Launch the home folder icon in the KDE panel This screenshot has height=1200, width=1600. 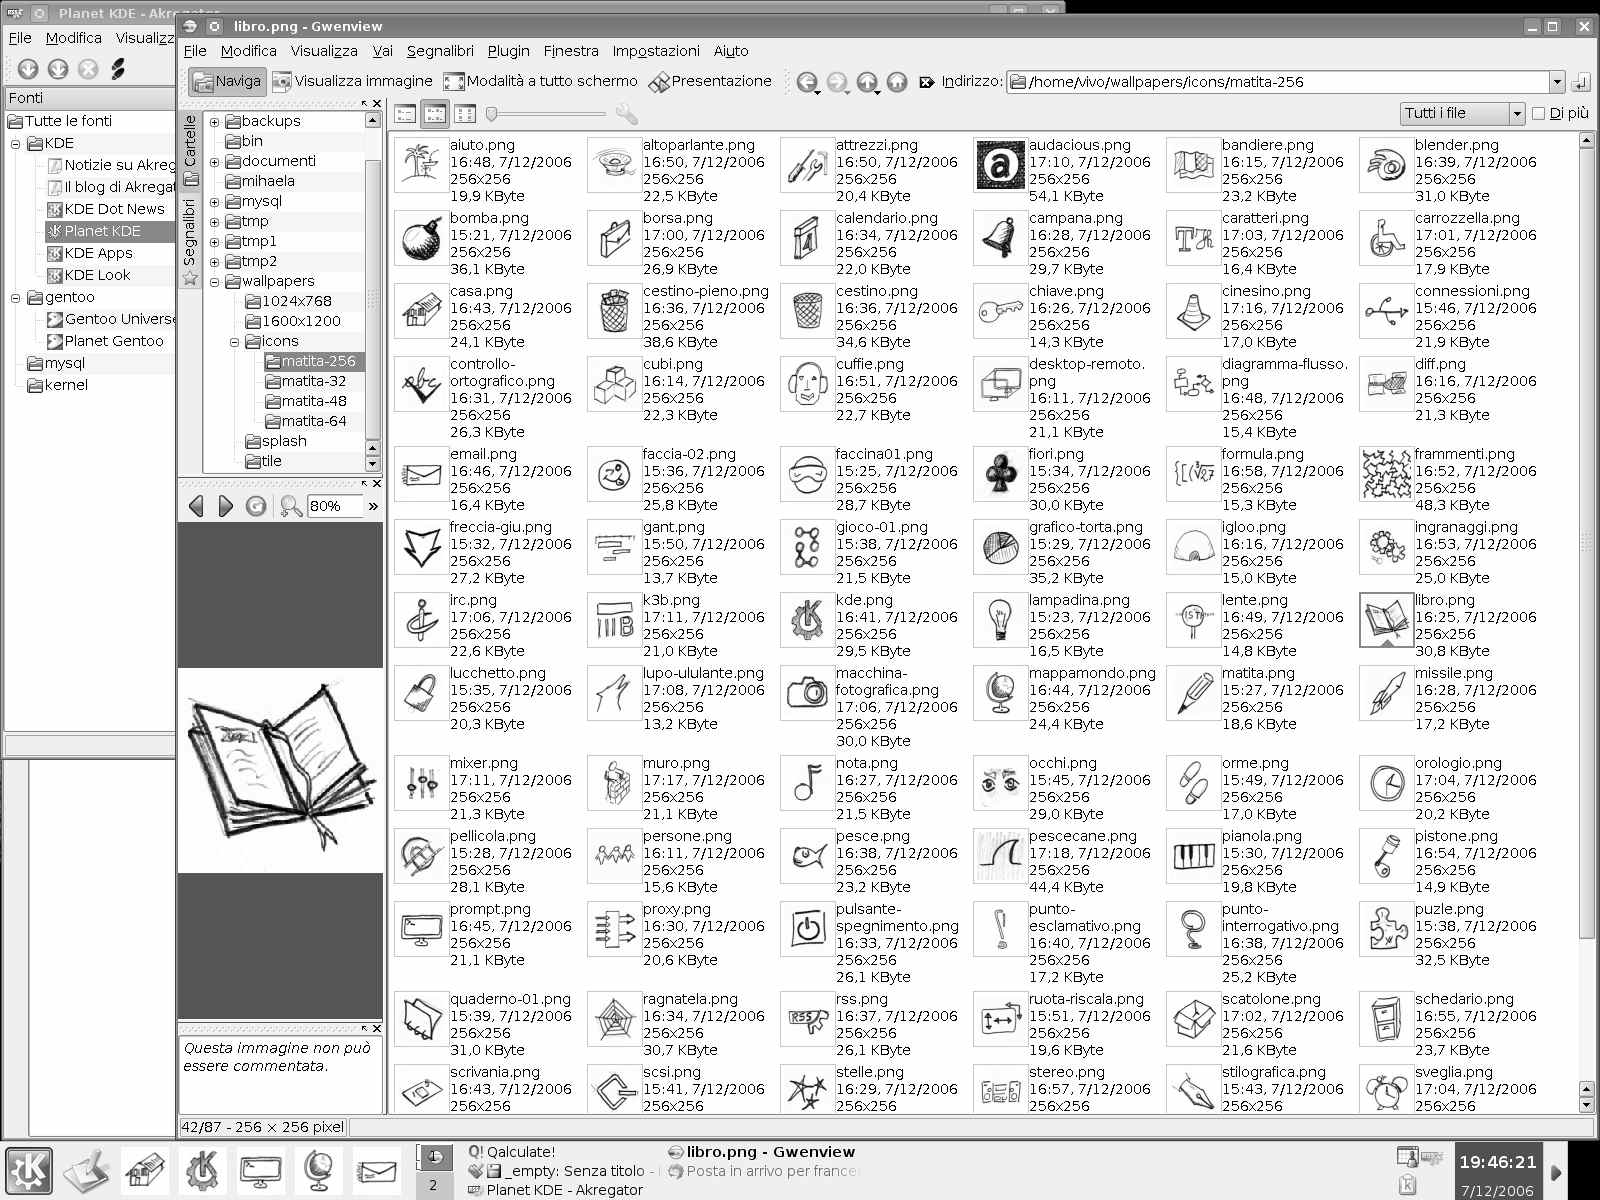[145, 1169]
